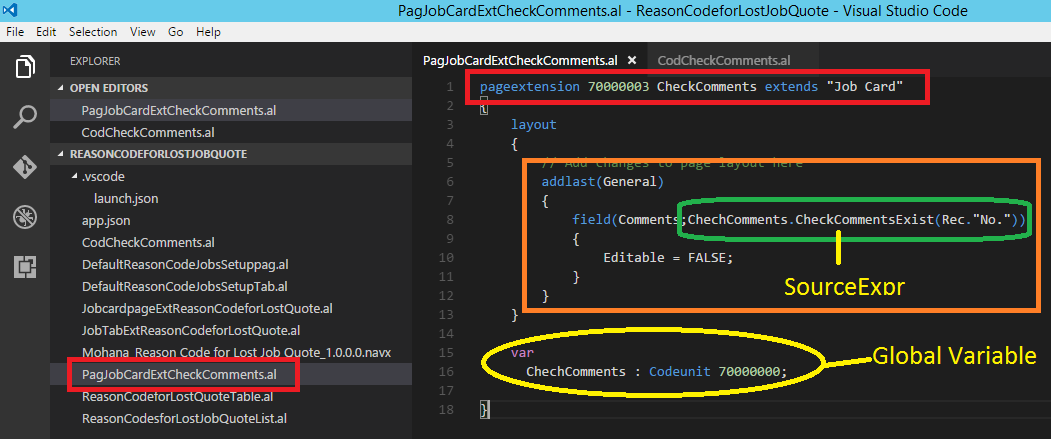Open ReasonCodesforLostJobQuoteList.al file
Screen dimensions: 1051x439
coord(184,418)
